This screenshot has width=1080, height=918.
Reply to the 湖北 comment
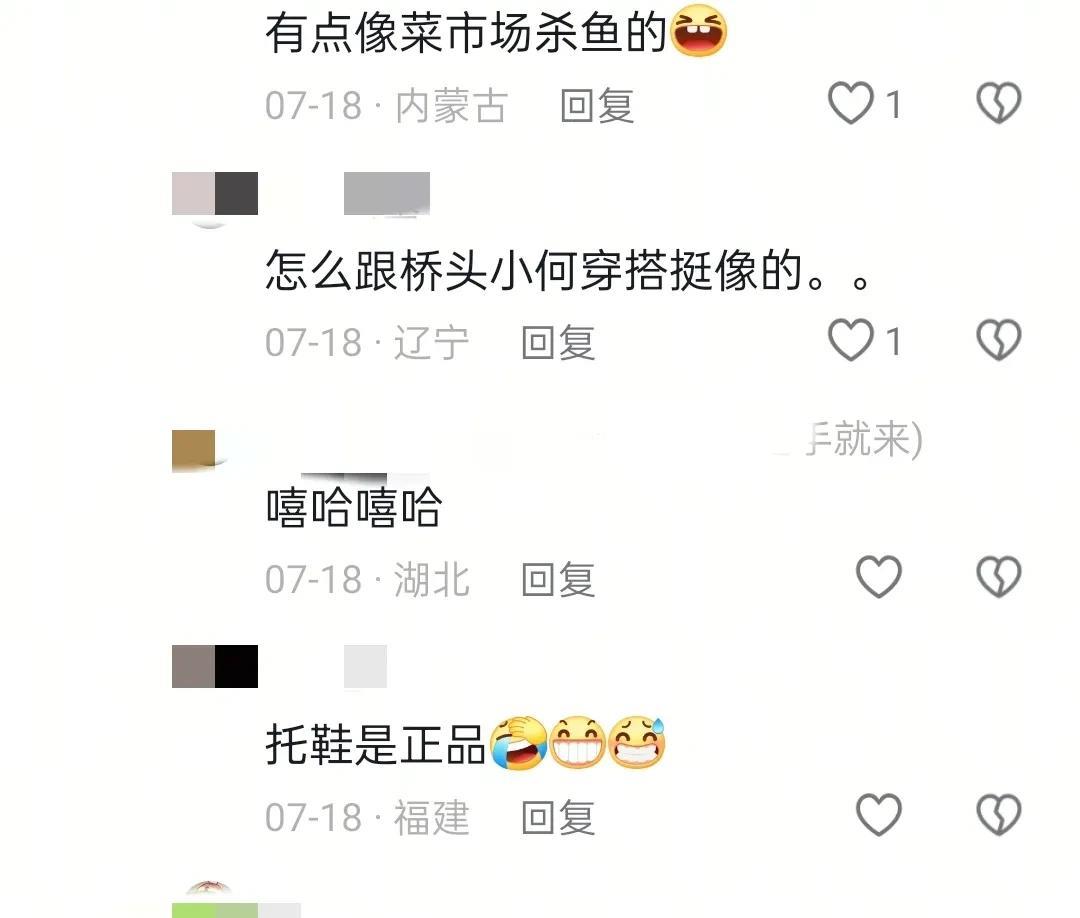(x=559, y=580)
